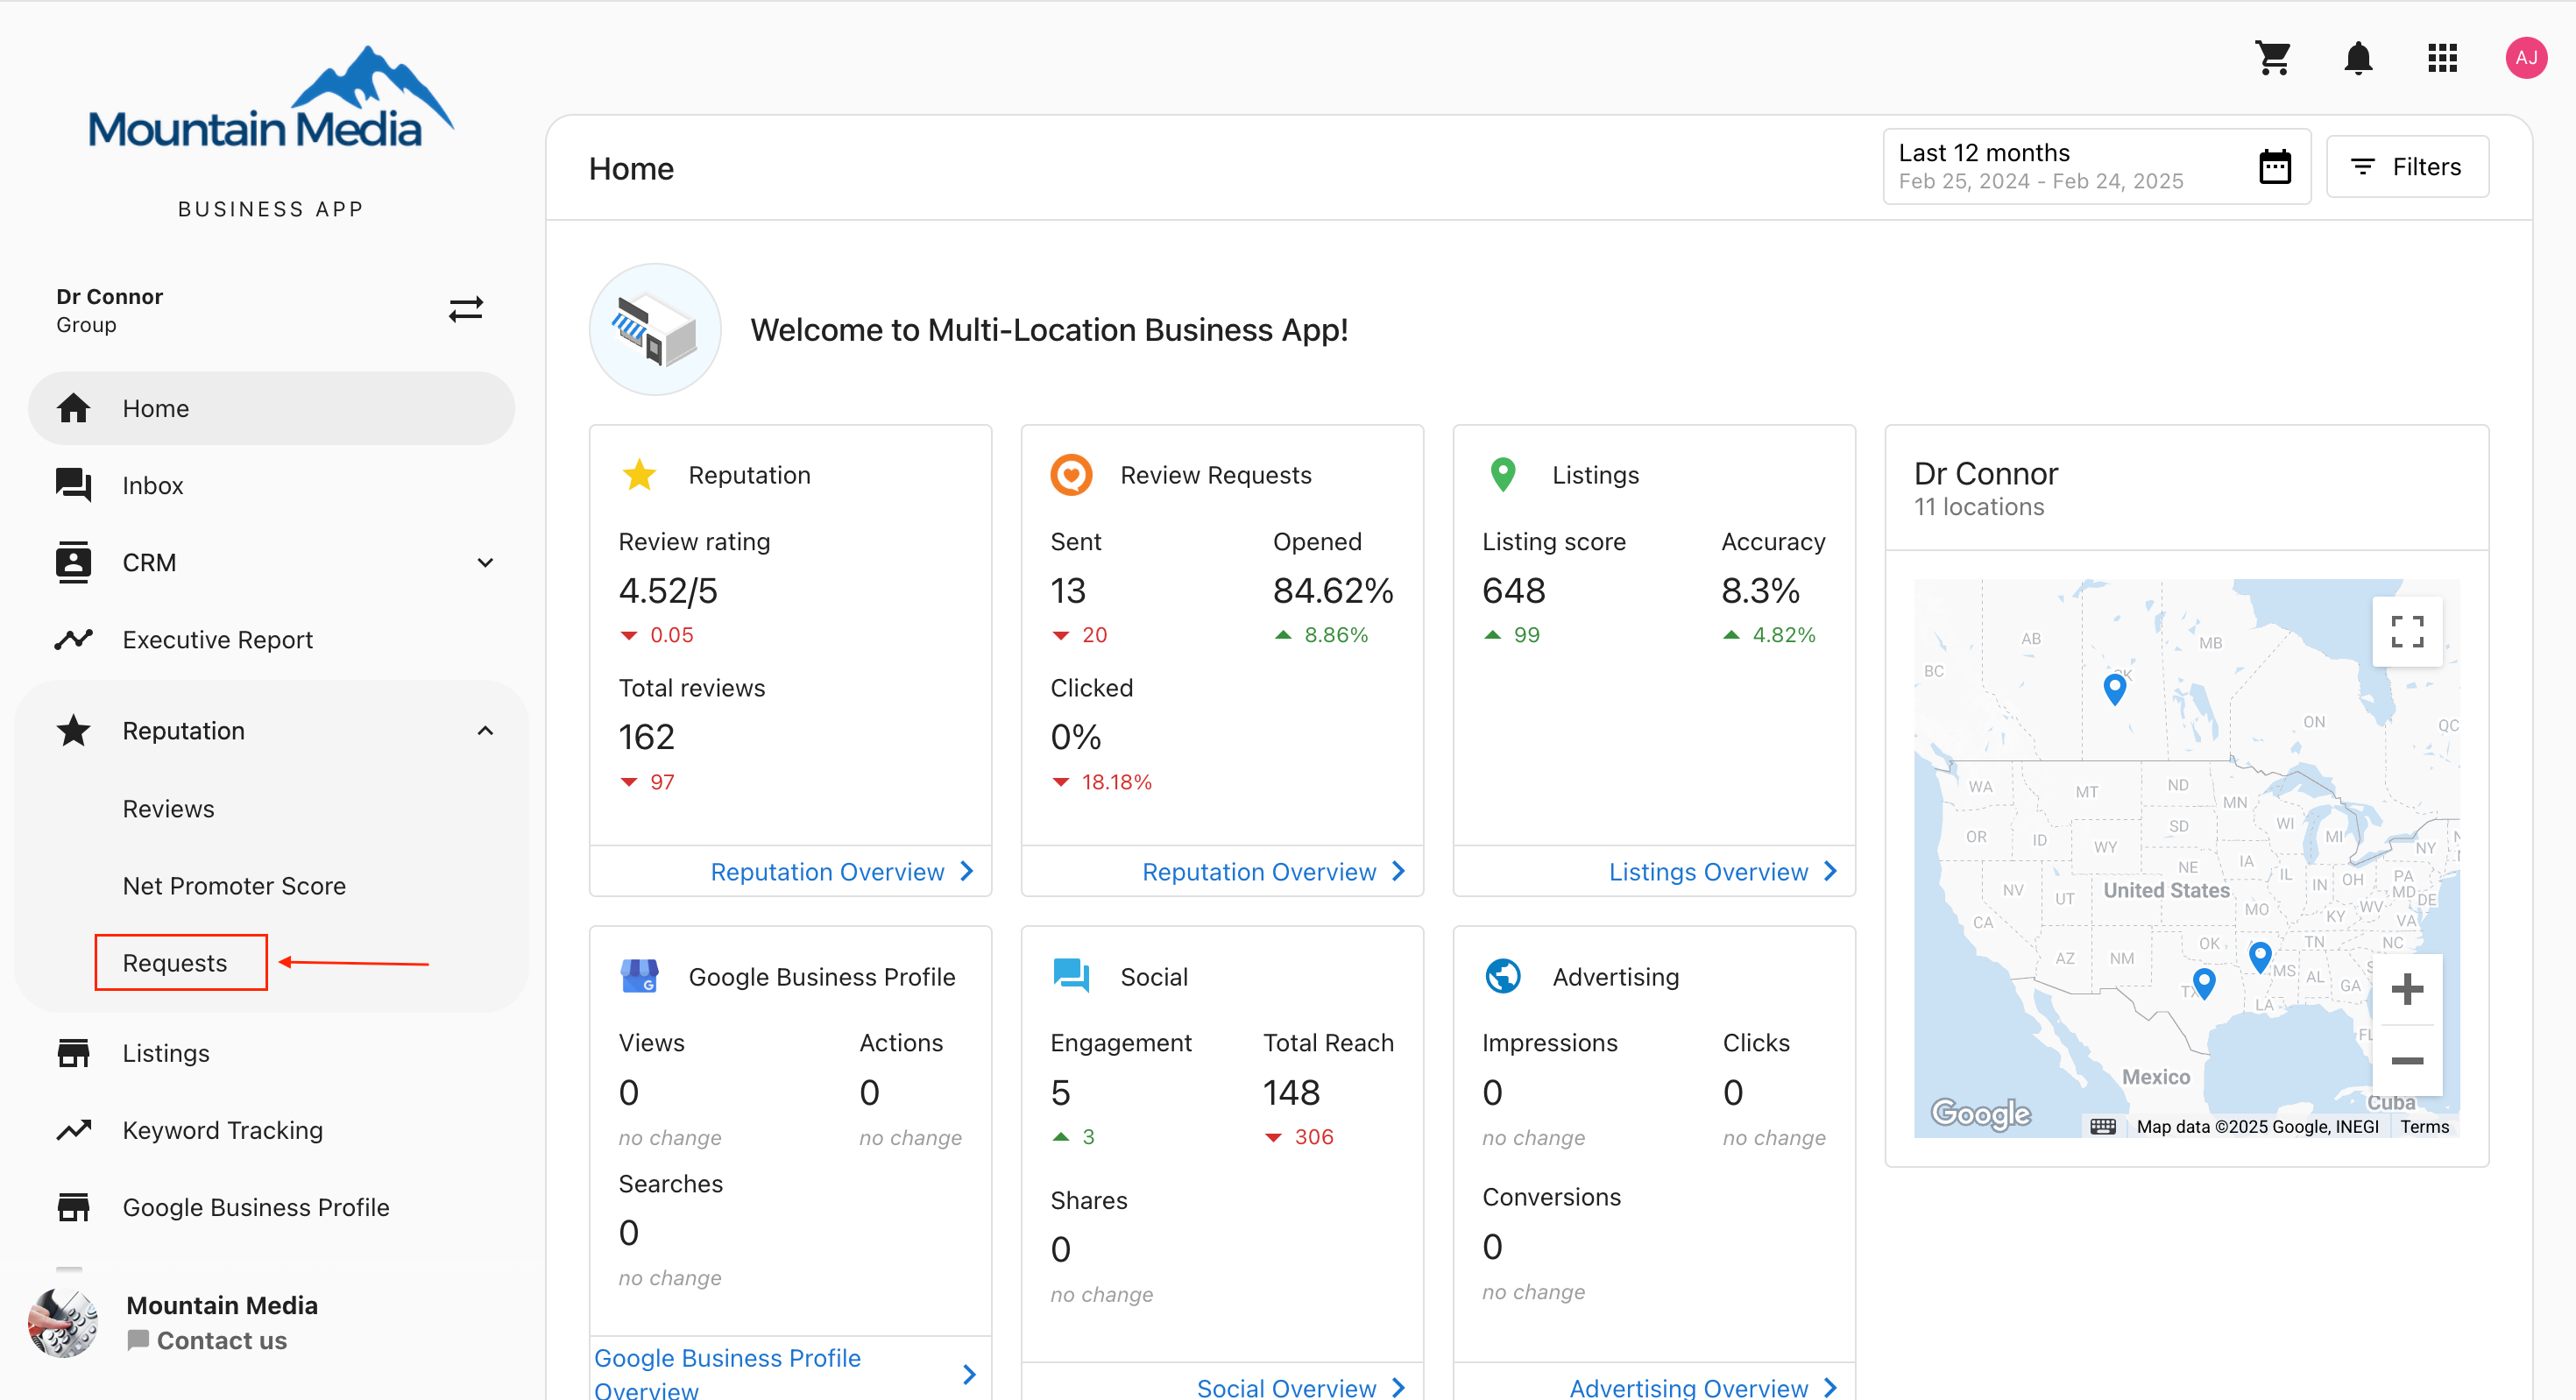This screenshot has height=1400, width=2576.
Task: Open the apps grid launcher
Action: click(2442, 58)
